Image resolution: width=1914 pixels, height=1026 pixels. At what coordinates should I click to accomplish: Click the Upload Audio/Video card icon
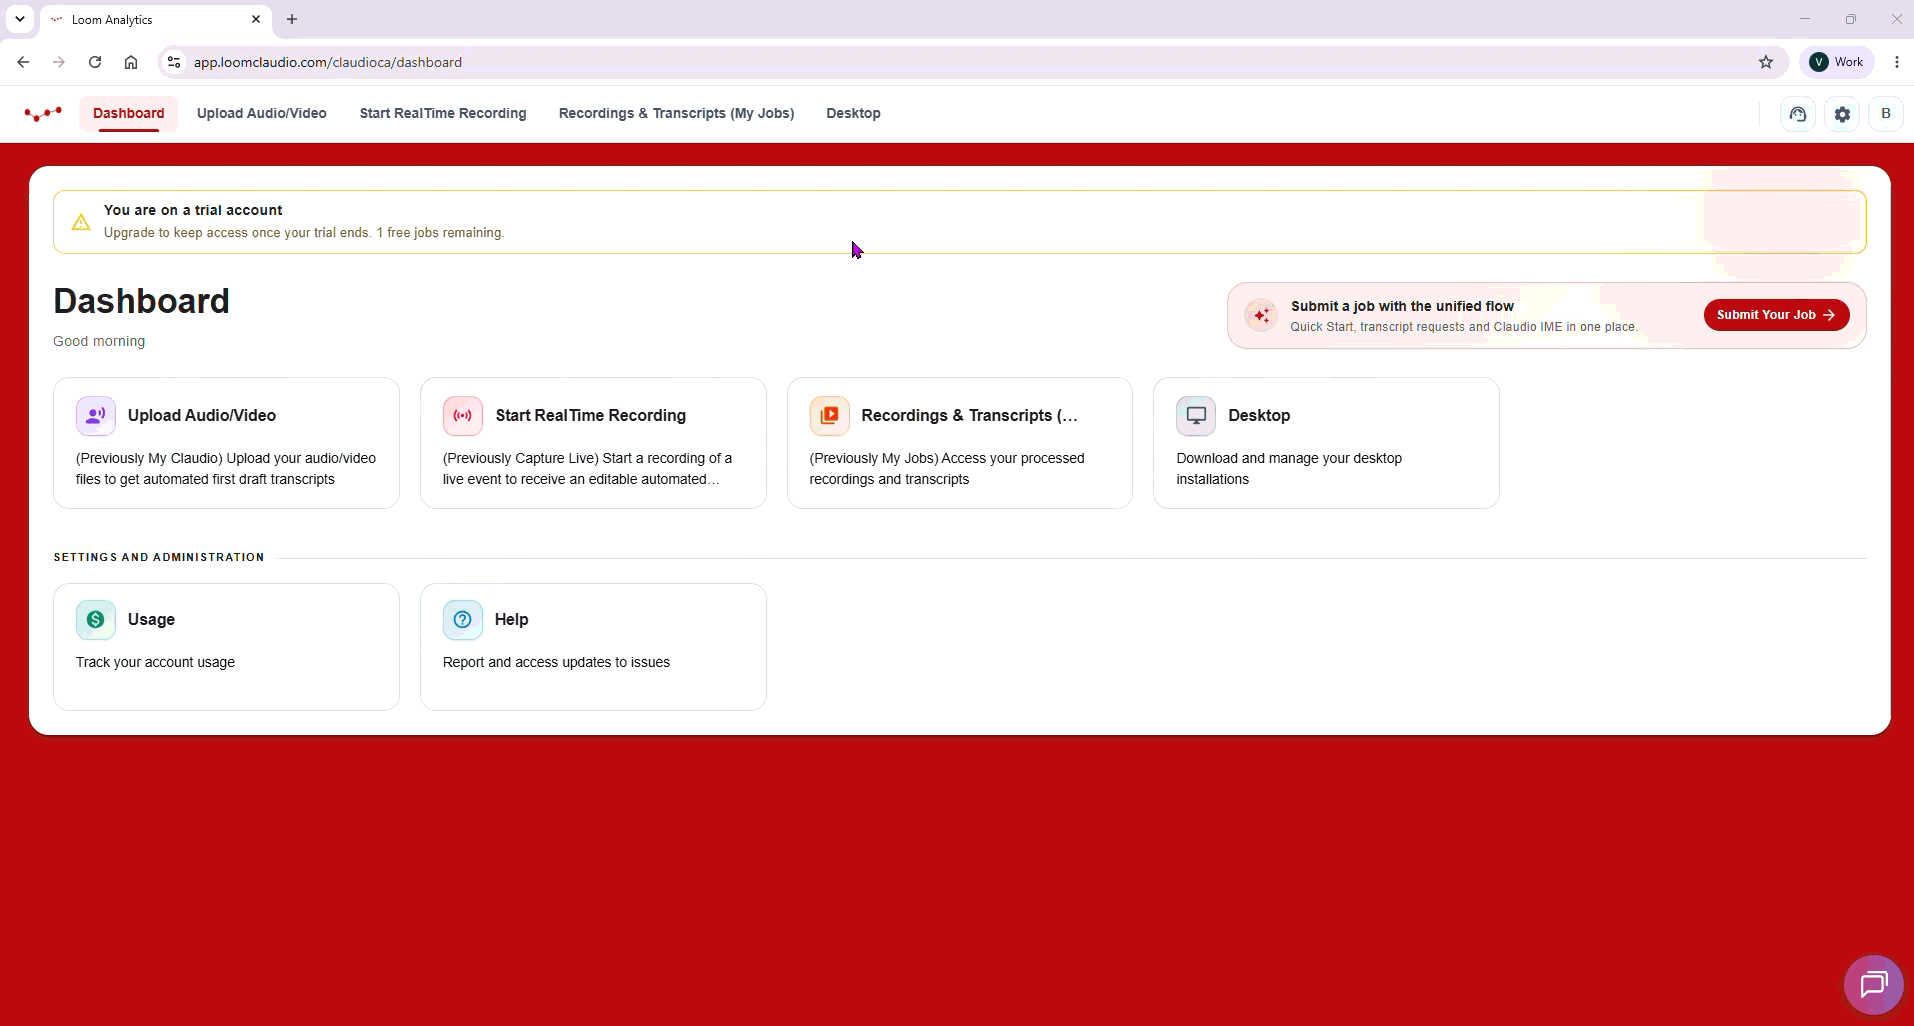click(96, 416)
